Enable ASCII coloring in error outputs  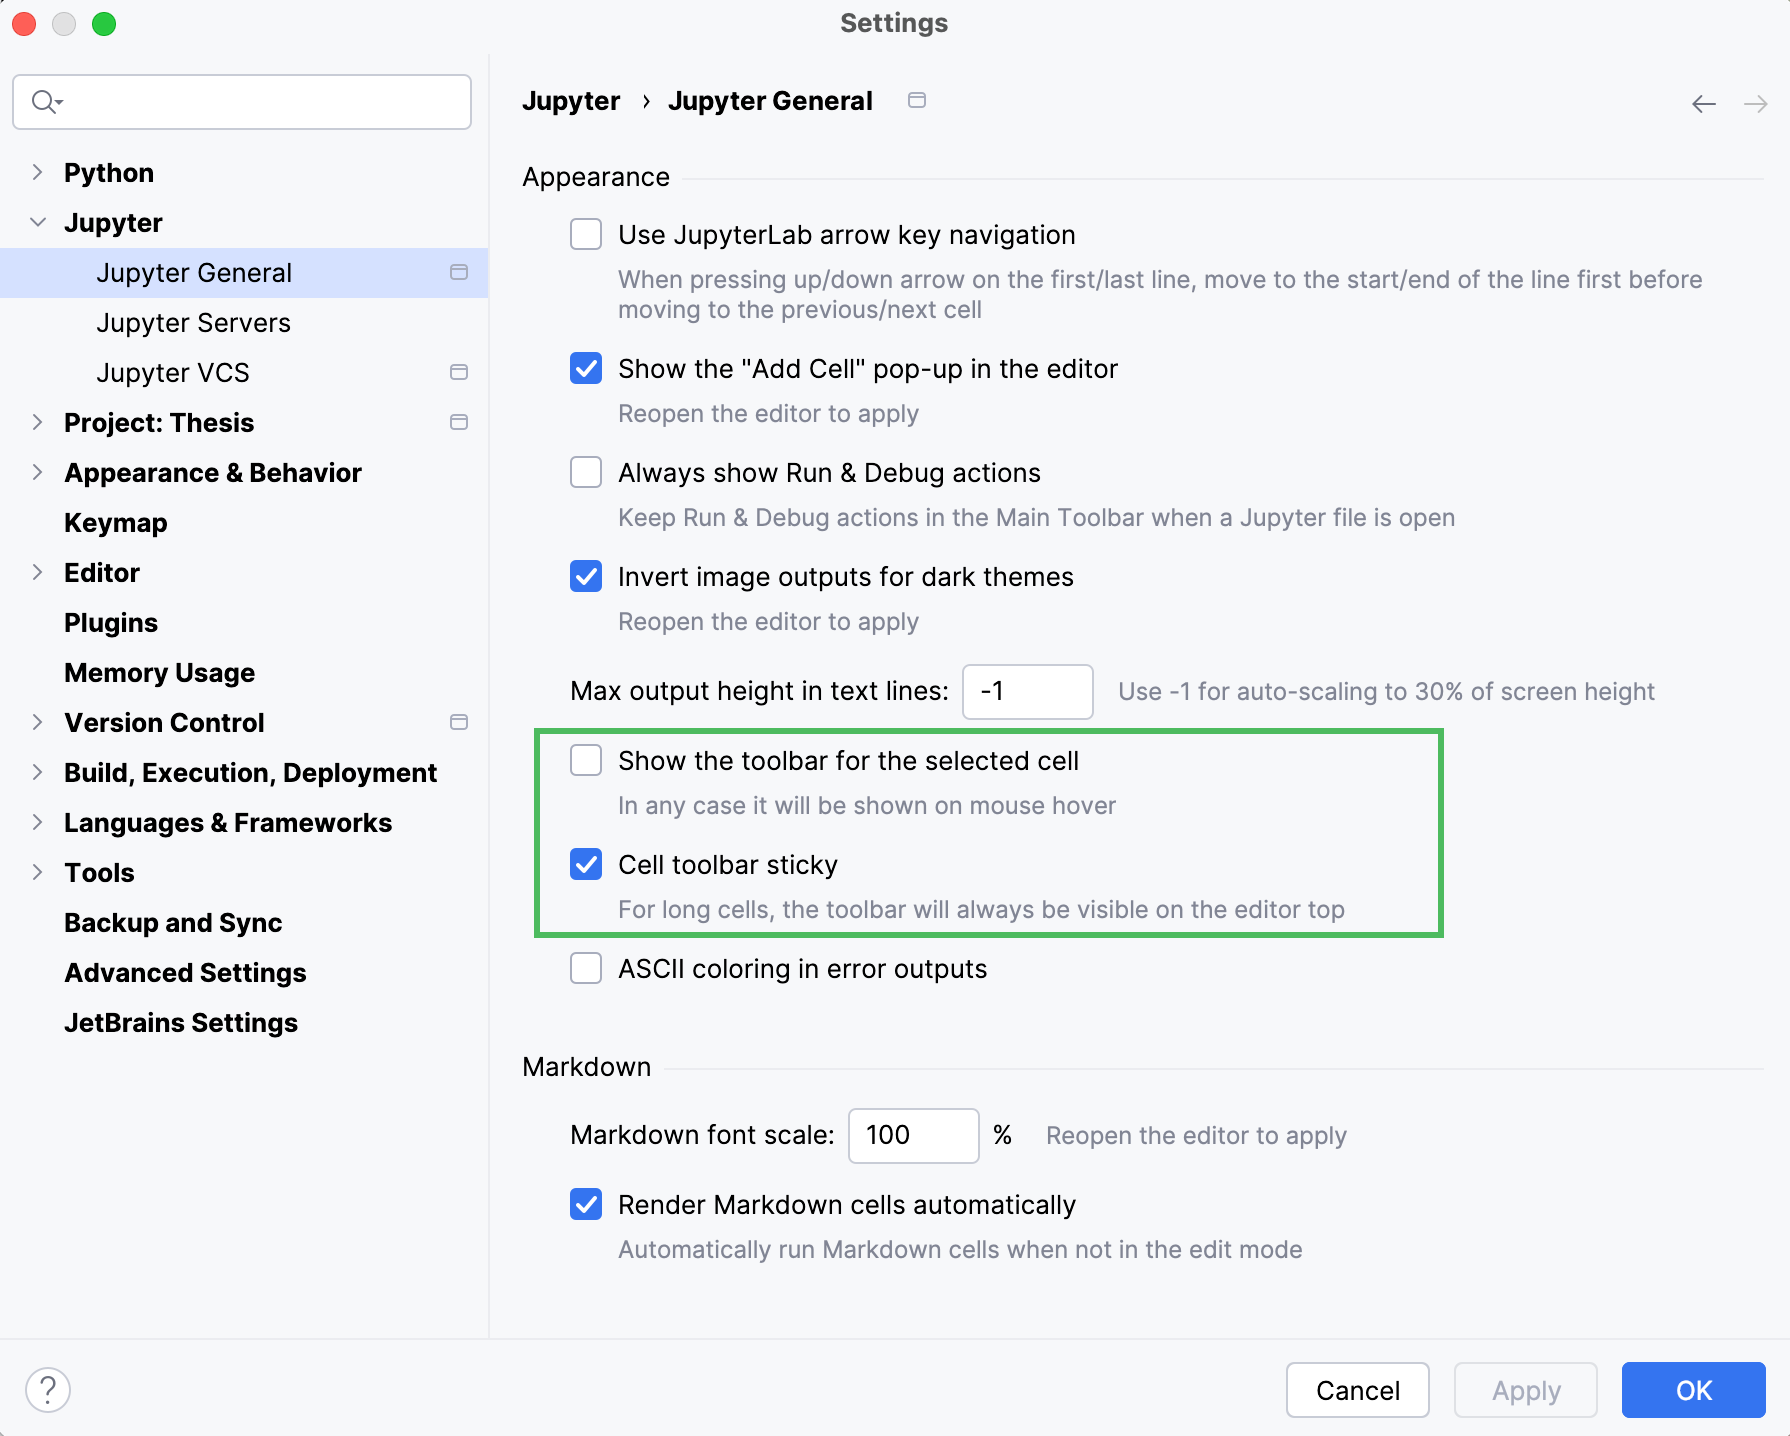(x=586, y=968)
